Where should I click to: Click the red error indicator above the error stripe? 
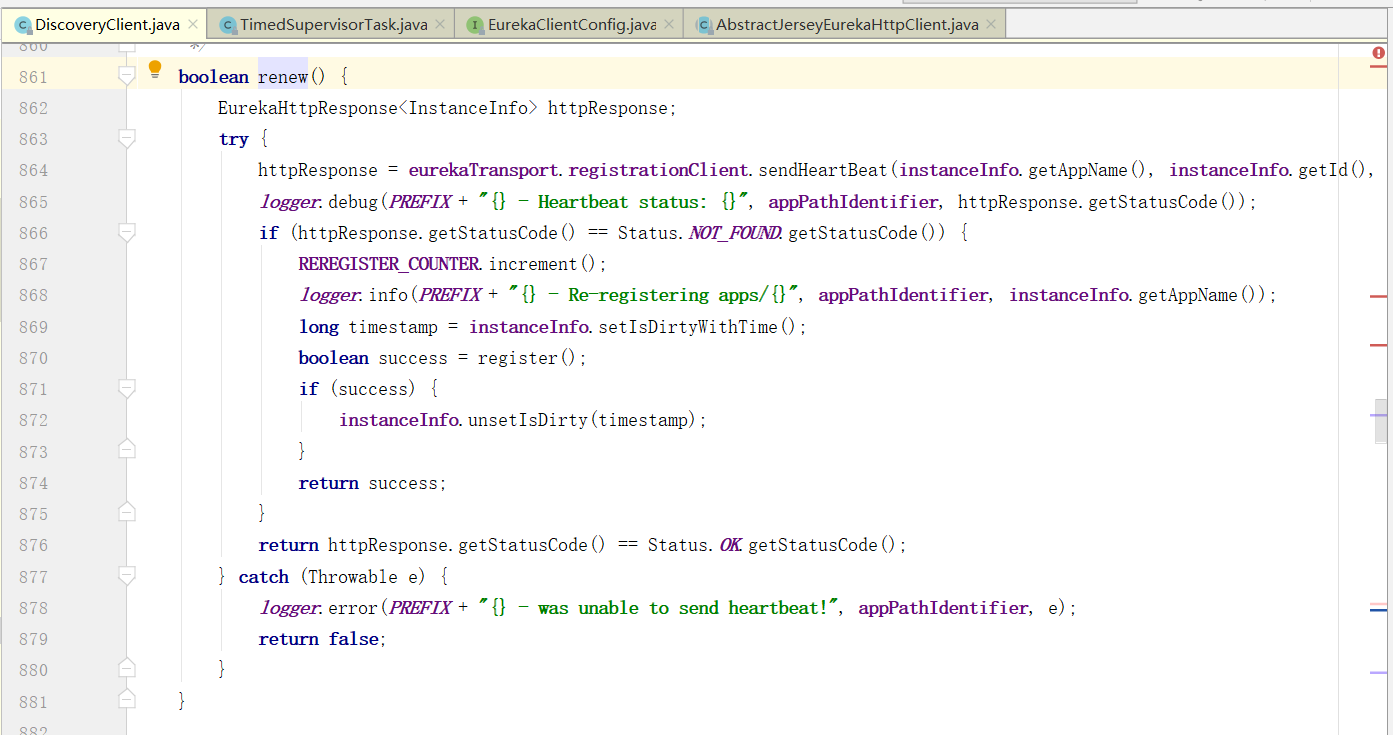coord(1379,53)
